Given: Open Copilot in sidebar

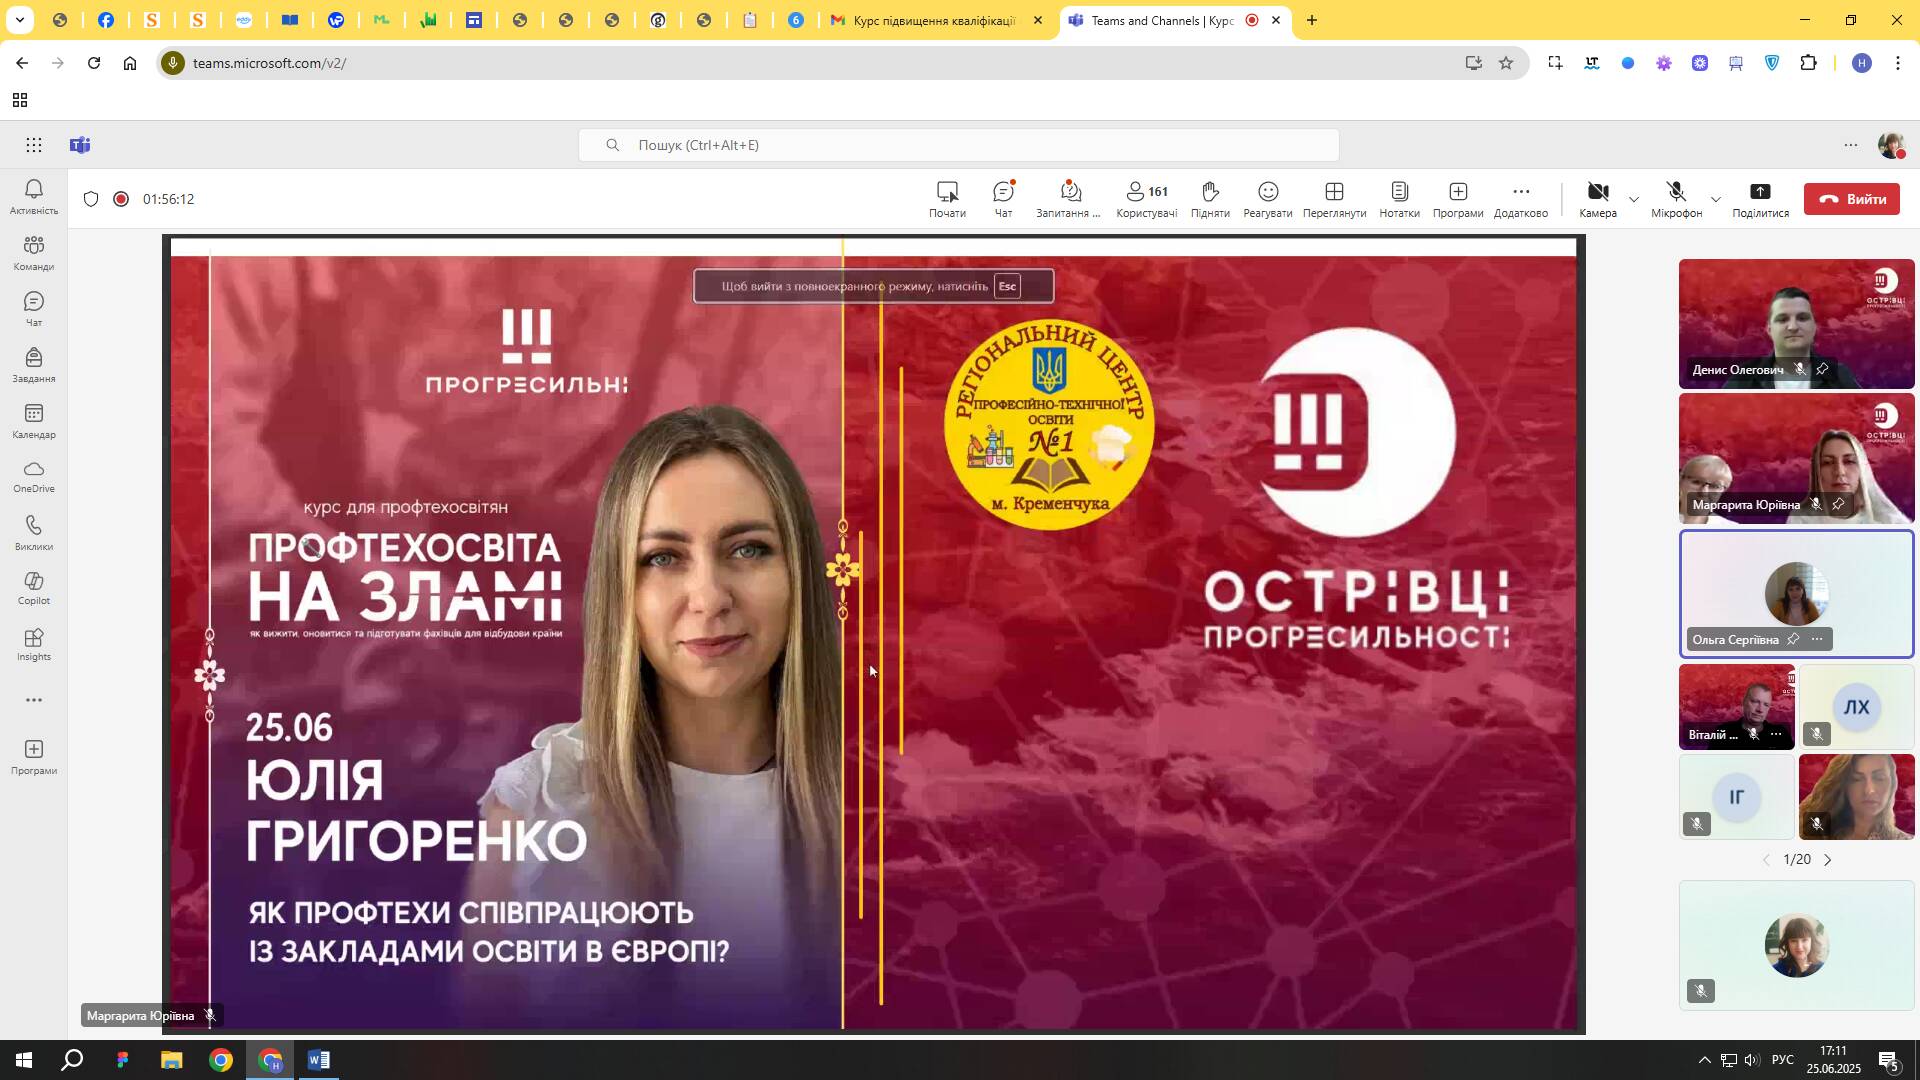Looking at the screenshot, I should (34, 589).
